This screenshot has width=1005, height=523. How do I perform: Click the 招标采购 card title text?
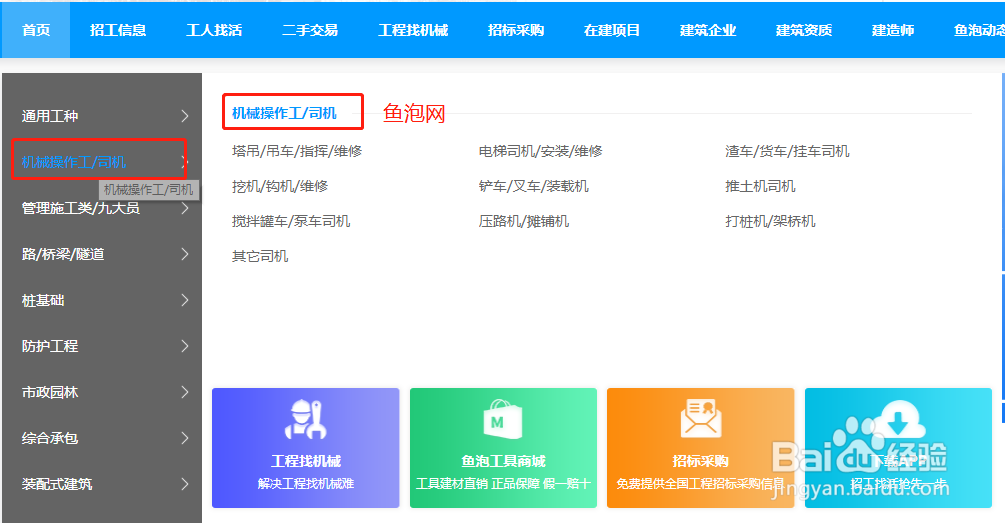701,461
